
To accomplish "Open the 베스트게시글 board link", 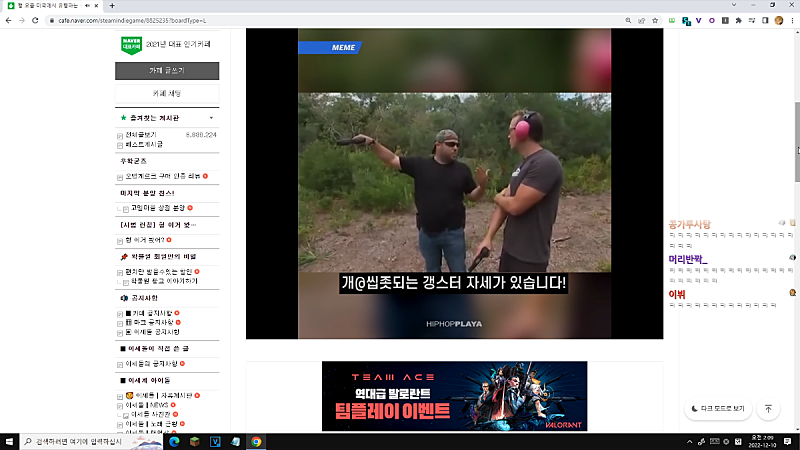I will click(144, 144).
